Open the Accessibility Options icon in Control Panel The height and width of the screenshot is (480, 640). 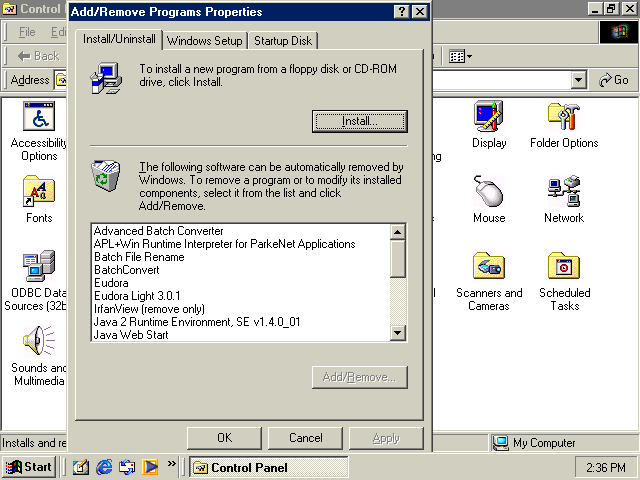(x=39, y=117)
